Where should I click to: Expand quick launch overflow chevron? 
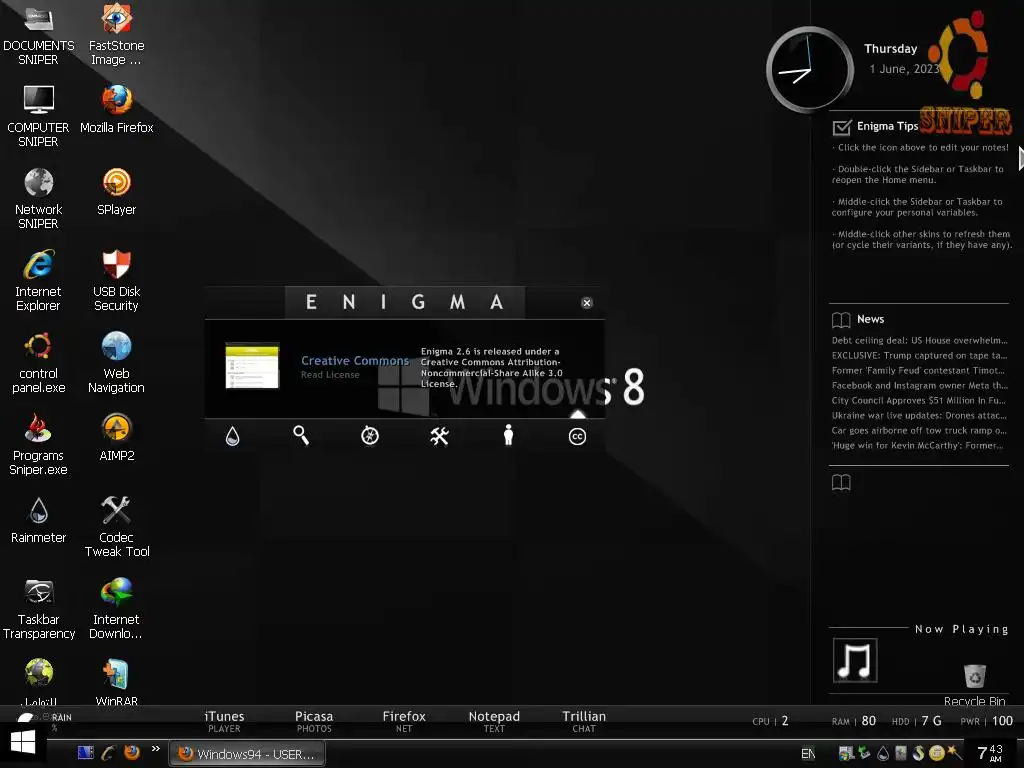155,749
